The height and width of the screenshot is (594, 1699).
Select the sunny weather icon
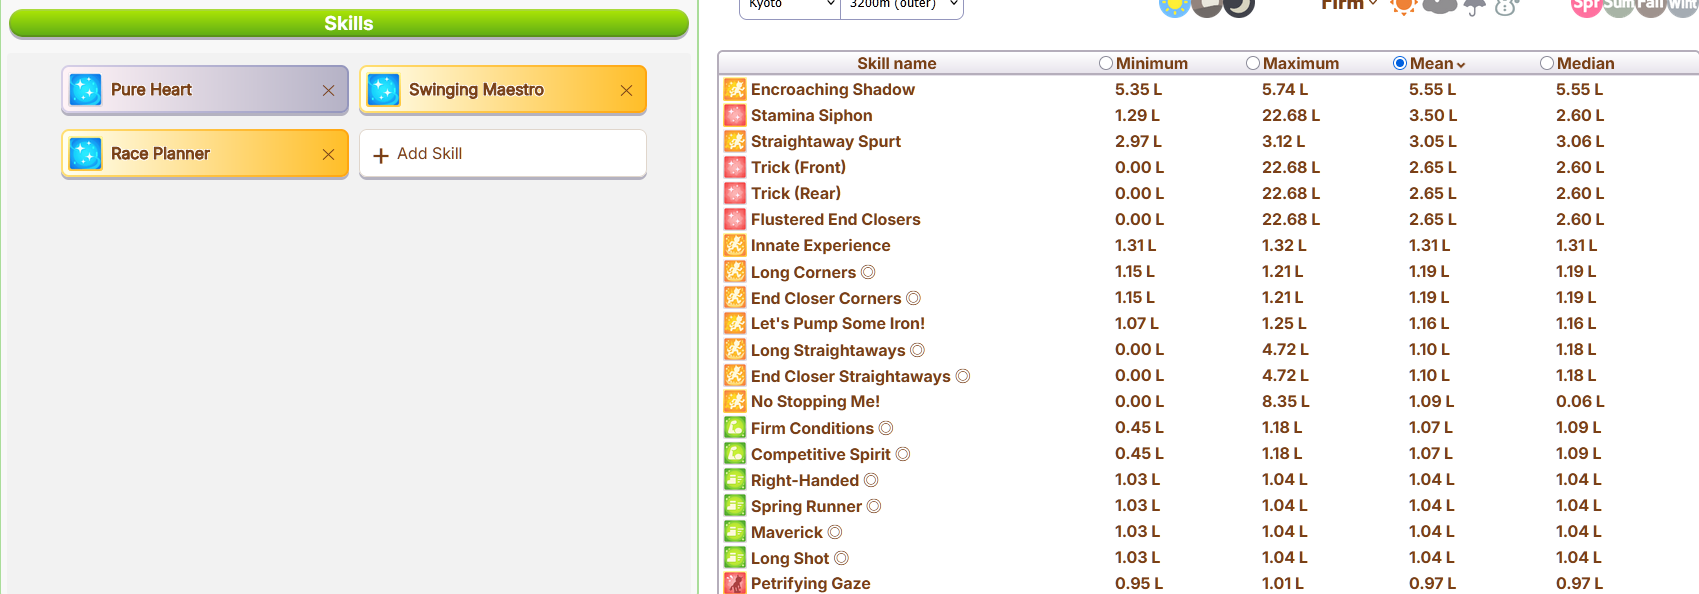pos(1404,6)
